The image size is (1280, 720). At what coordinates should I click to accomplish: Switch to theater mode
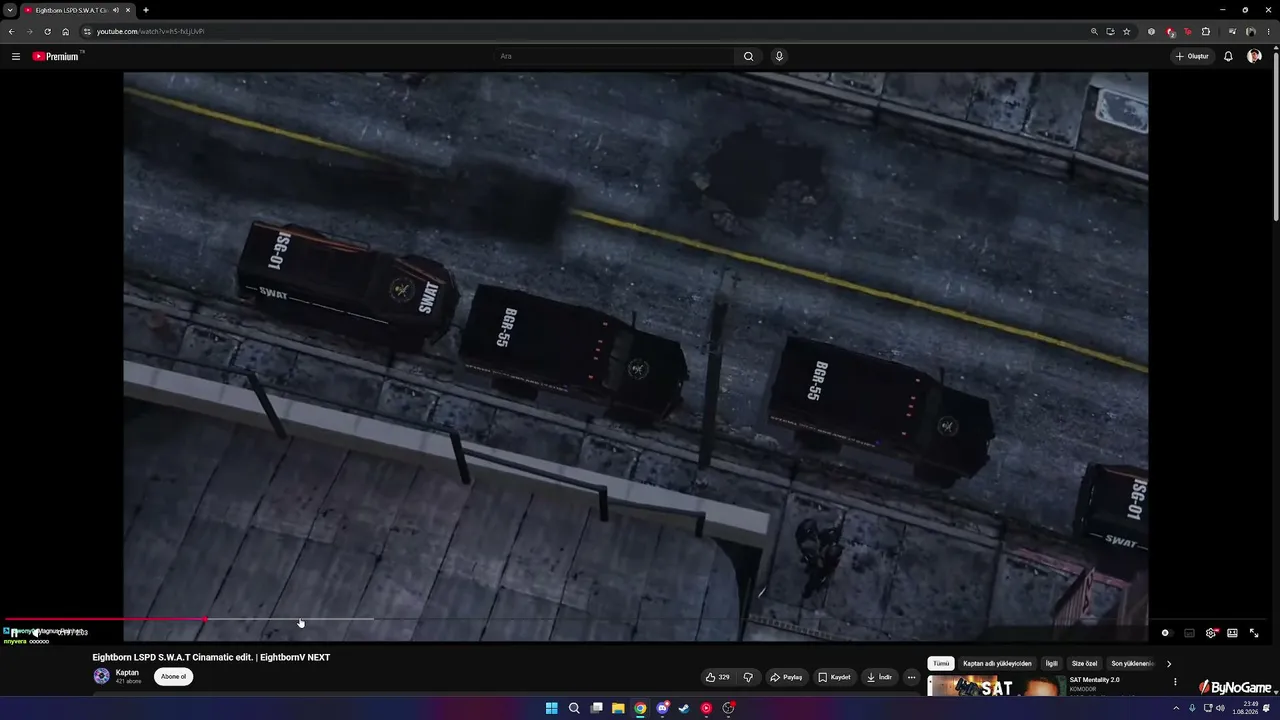pos(1232,633)
